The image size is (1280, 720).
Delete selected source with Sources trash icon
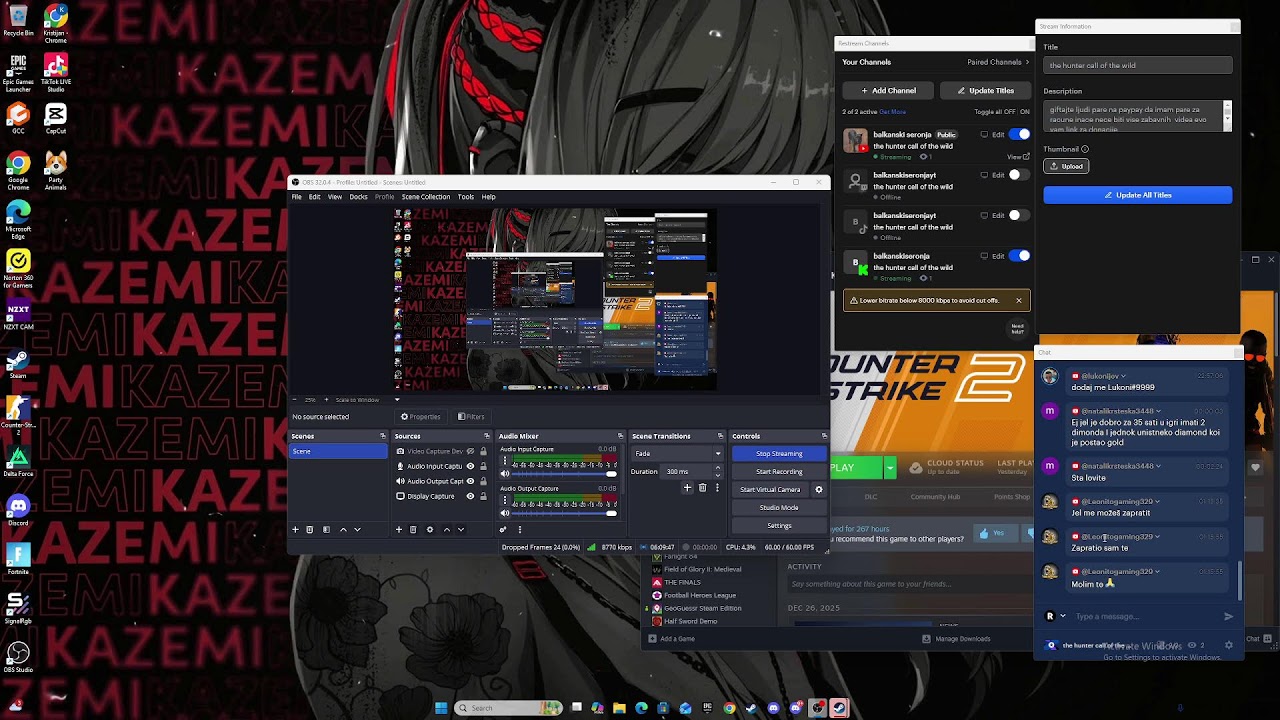click(413, 529)
